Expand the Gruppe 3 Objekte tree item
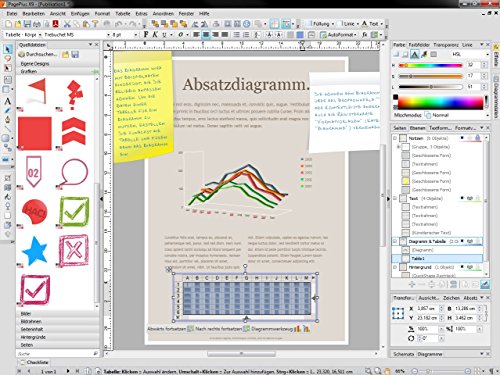Screen dimensions: 500x375 click(x=398, y=147)
